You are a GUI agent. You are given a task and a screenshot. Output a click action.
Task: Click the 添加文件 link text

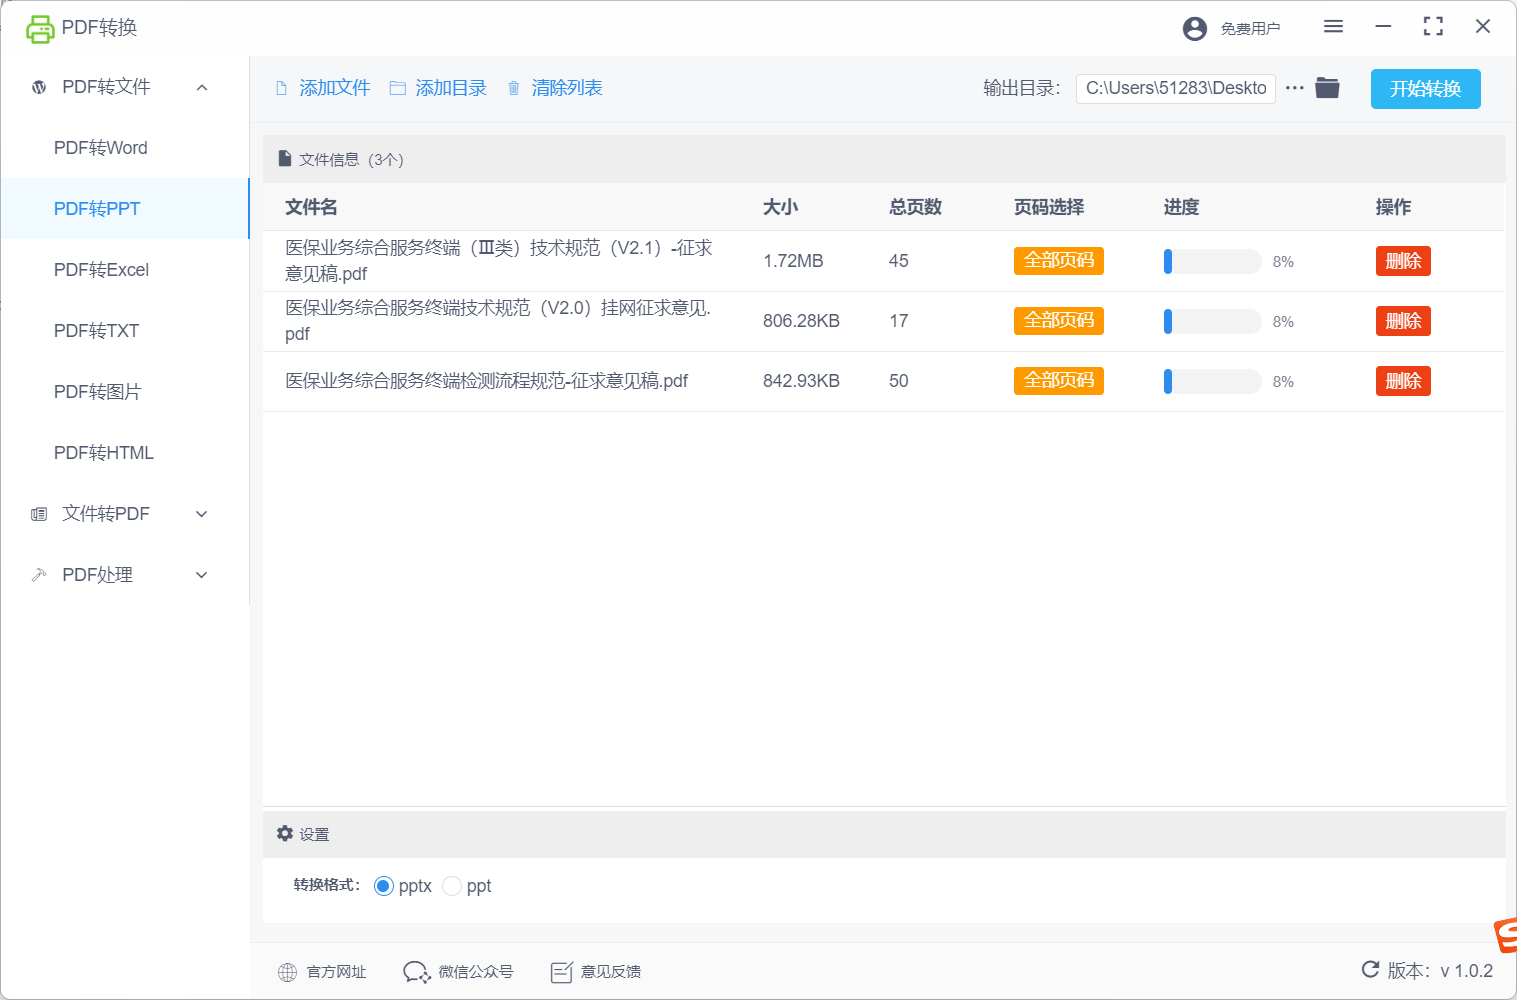[335, 88]
